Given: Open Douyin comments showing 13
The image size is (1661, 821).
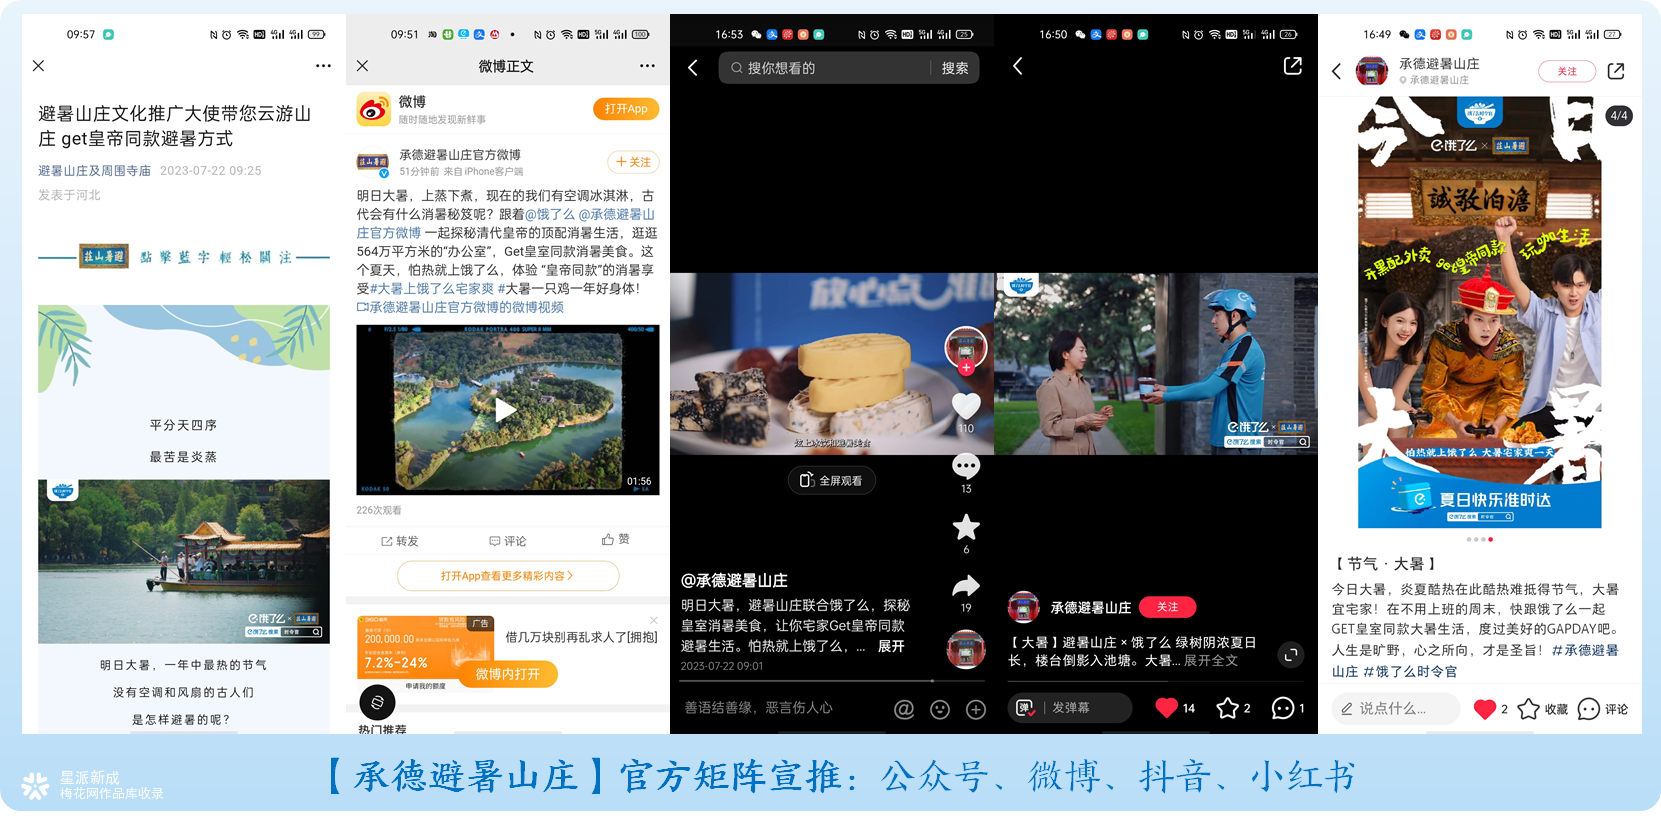Looking at the screenshot, I should [x=966, y=467].
